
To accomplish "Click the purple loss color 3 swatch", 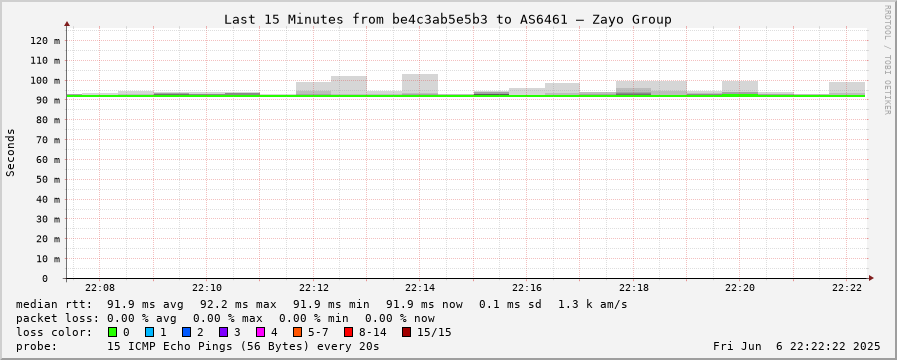I will 223,332.
